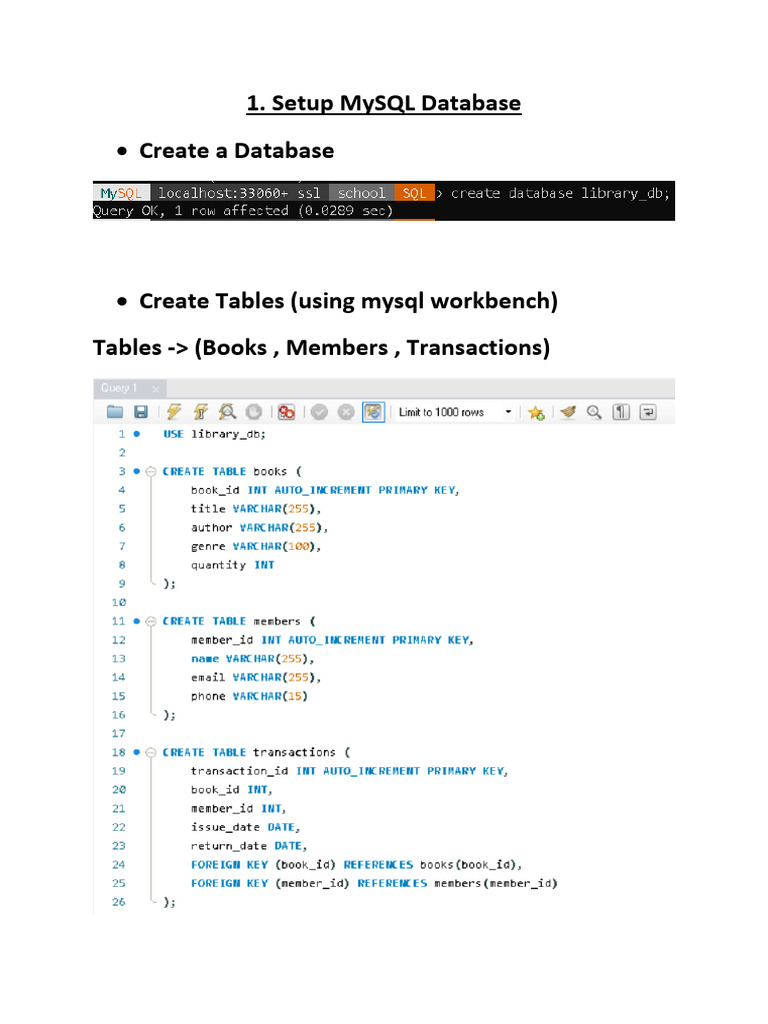Screen dimensions: 768x1024
Task: Save the script with floppy disk icon
Action: pos(141,411)
